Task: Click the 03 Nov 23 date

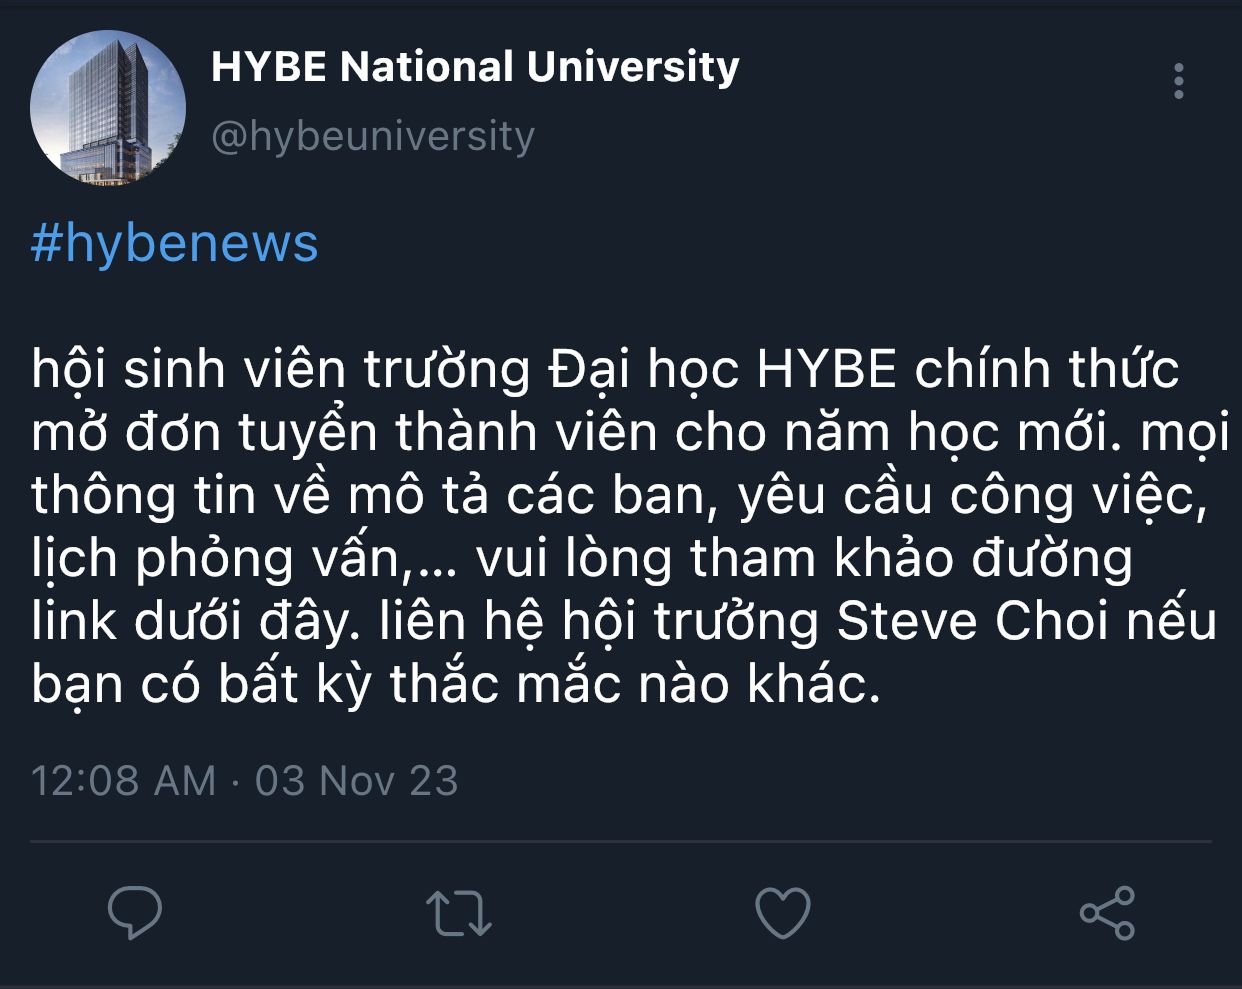Action: tap(357, 781)
